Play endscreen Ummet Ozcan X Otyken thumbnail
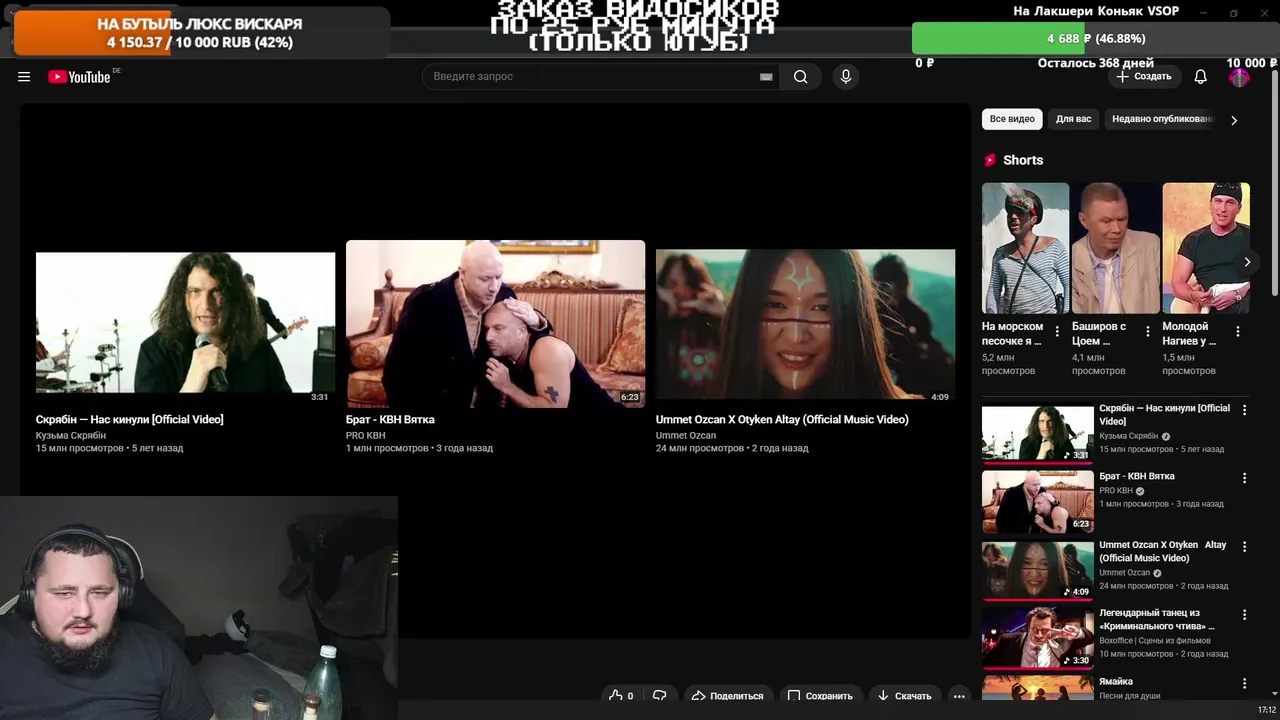1280x720 pixels. (x=805, y=326)
